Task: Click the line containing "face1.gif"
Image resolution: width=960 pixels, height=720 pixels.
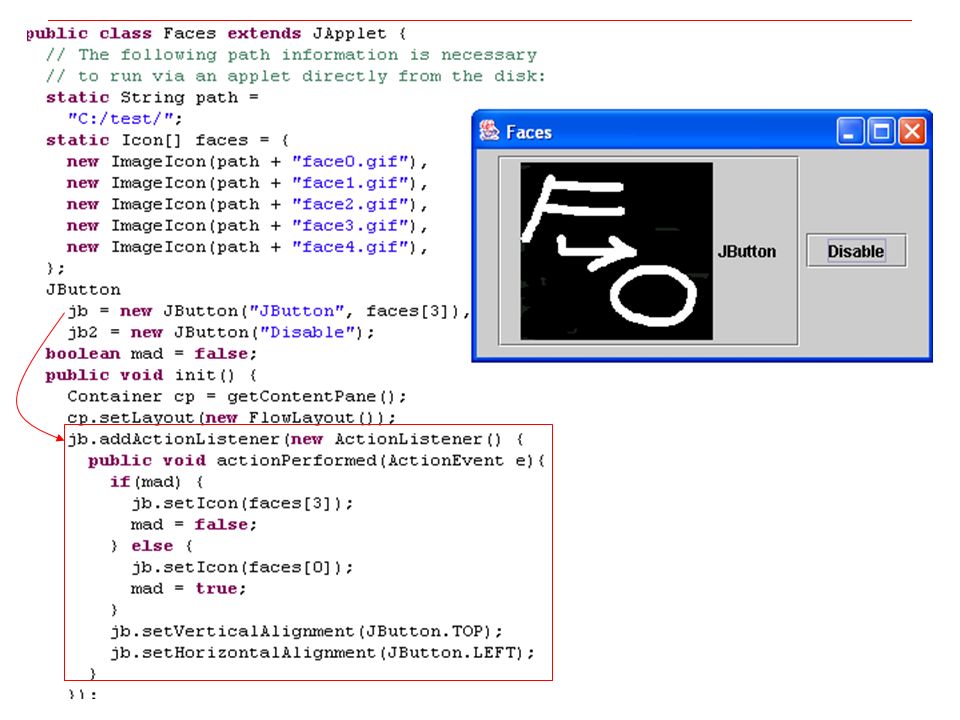Action: coord(247,183)
